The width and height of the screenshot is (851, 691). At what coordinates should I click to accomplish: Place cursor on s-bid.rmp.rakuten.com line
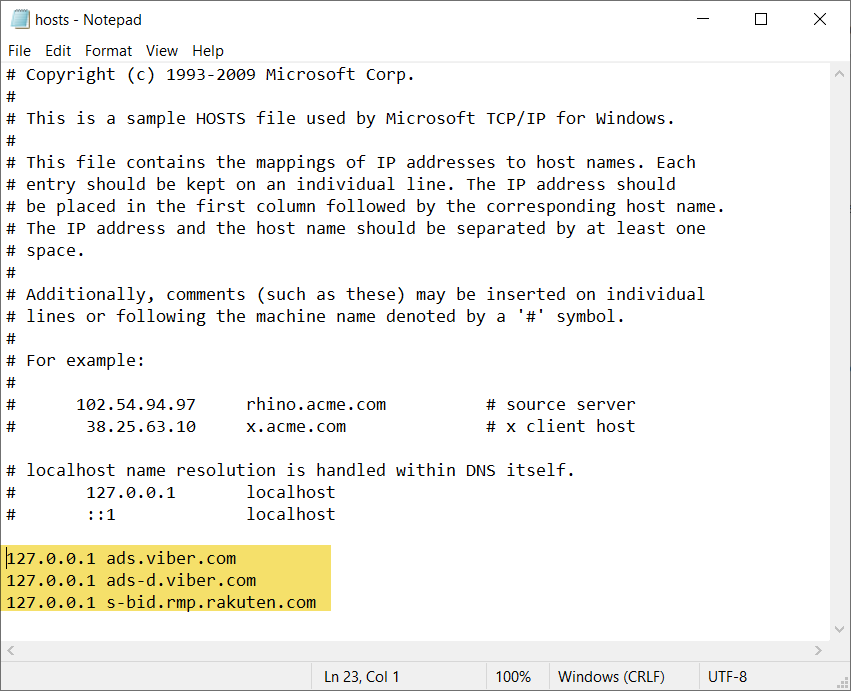pyautogui.click(x=161, y=603)
